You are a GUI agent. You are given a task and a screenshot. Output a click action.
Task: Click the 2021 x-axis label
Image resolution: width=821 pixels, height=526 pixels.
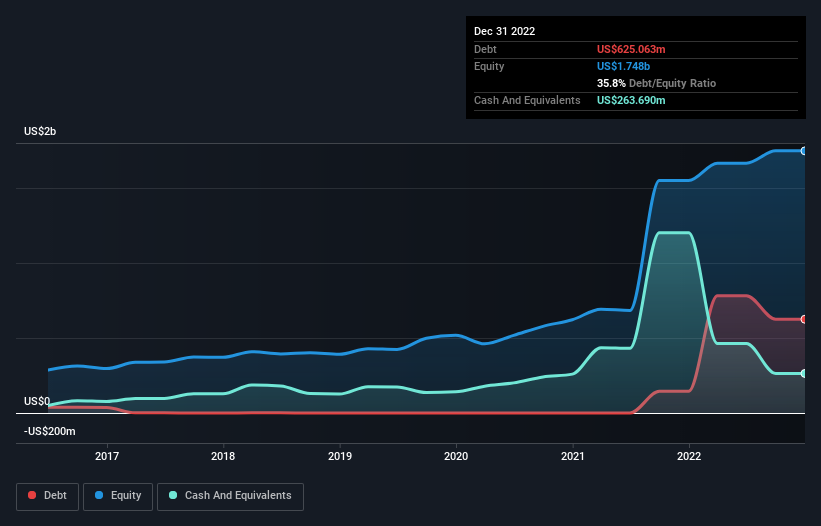click(x=573, y=456)
